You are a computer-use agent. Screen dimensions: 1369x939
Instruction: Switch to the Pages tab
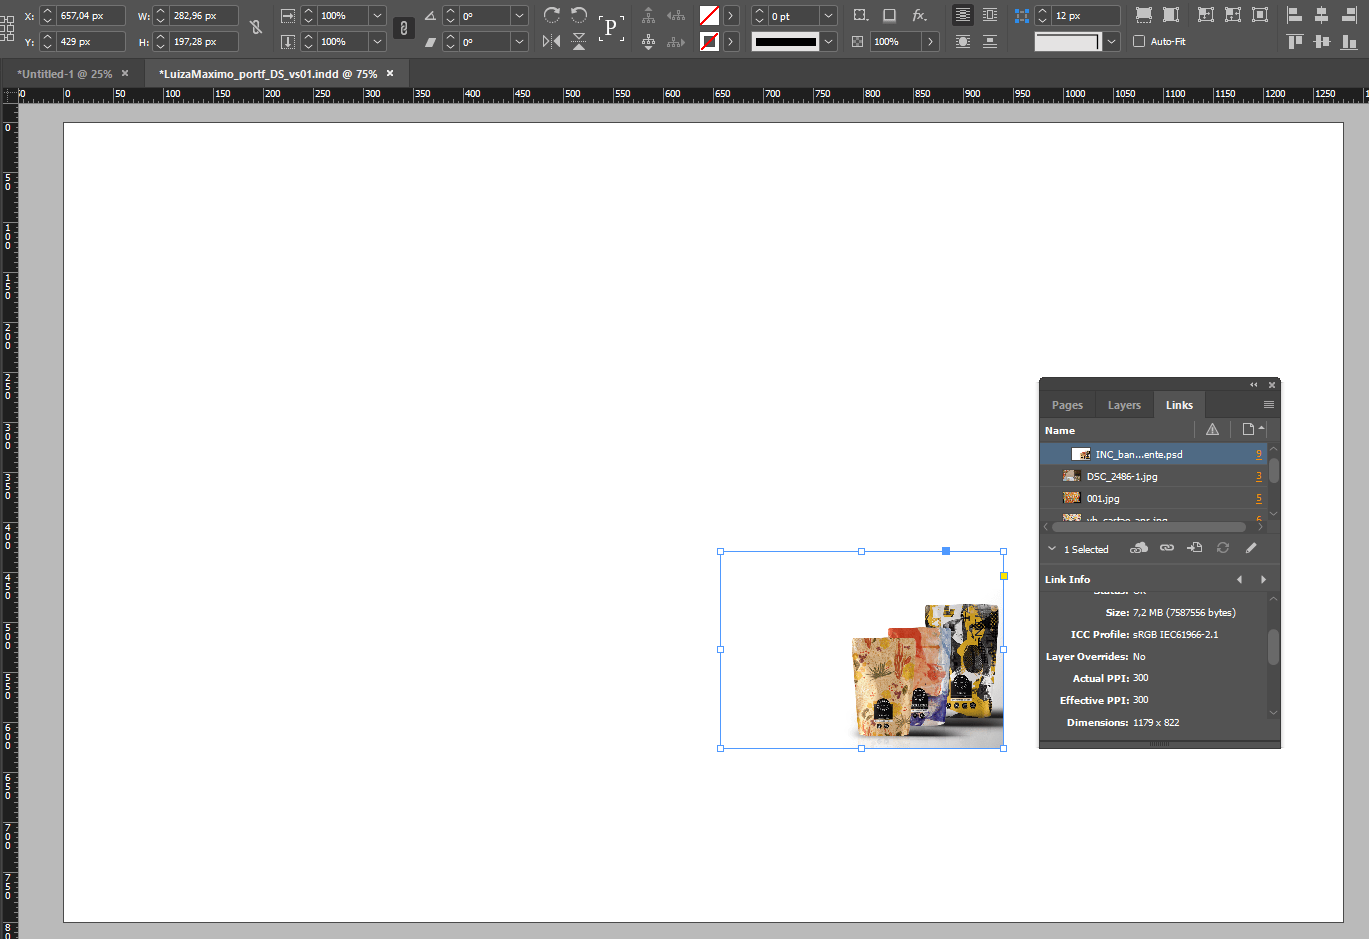[1066, 404]
